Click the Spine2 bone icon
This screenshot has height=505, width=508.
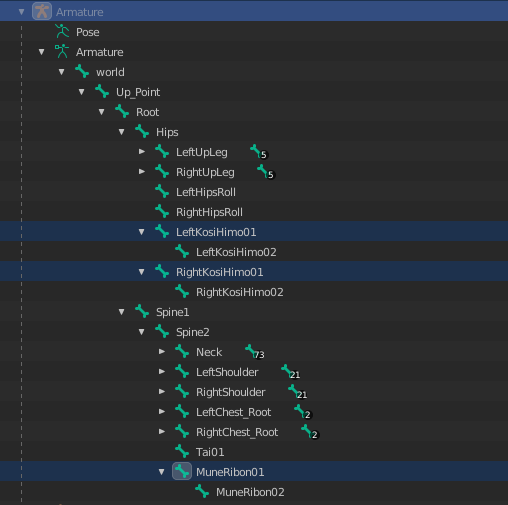tap(162, 332)
